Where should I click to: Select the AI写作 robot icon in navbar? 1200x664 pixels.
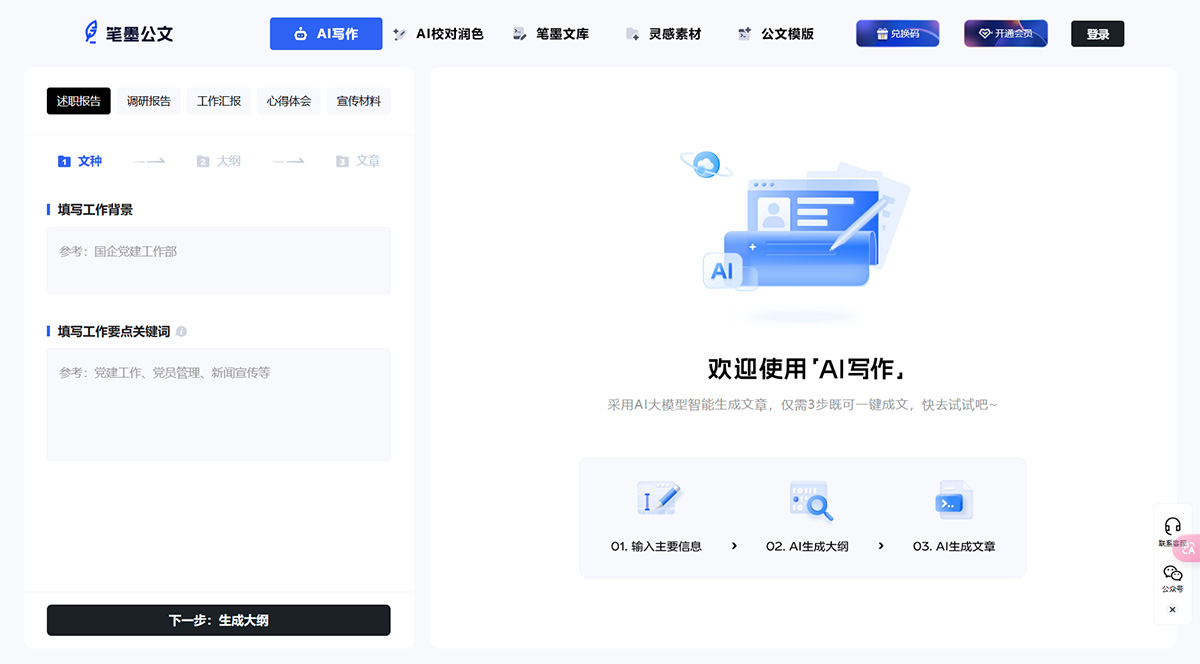300,33
